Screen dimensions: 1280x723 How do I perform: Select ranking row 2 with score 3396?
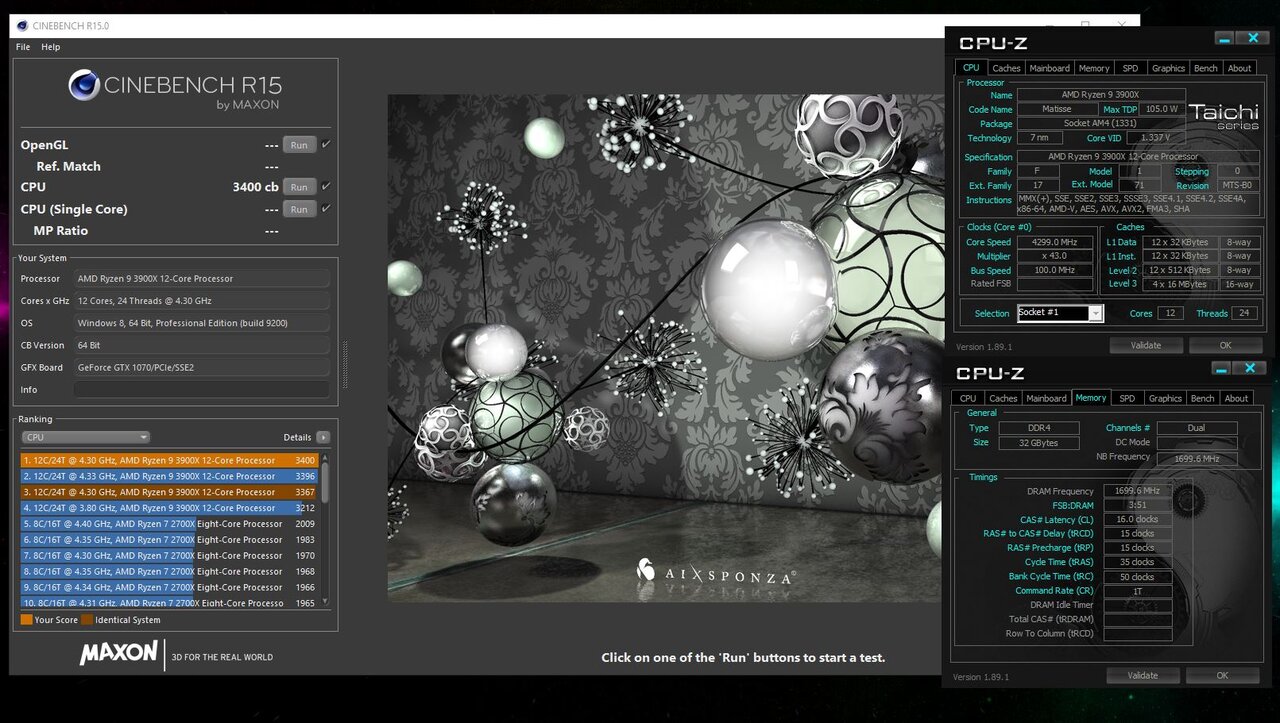[170, 476]
